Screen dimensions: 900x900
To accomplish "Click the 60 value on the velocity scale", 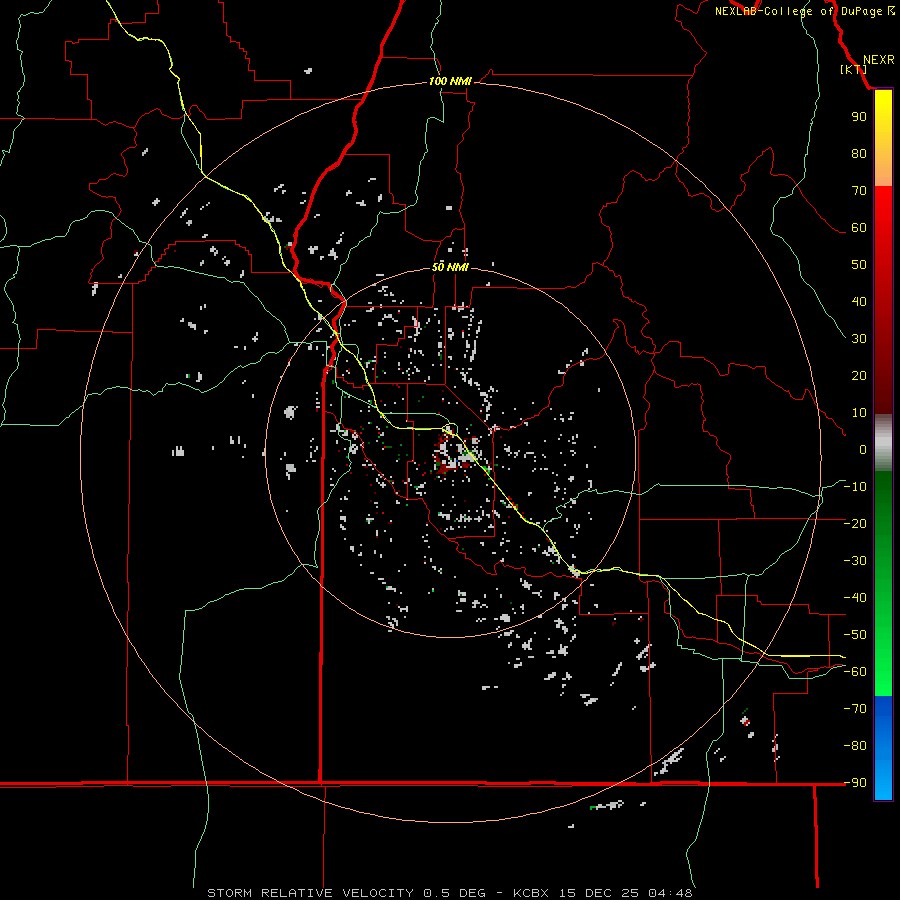I will tap(859, 227).
